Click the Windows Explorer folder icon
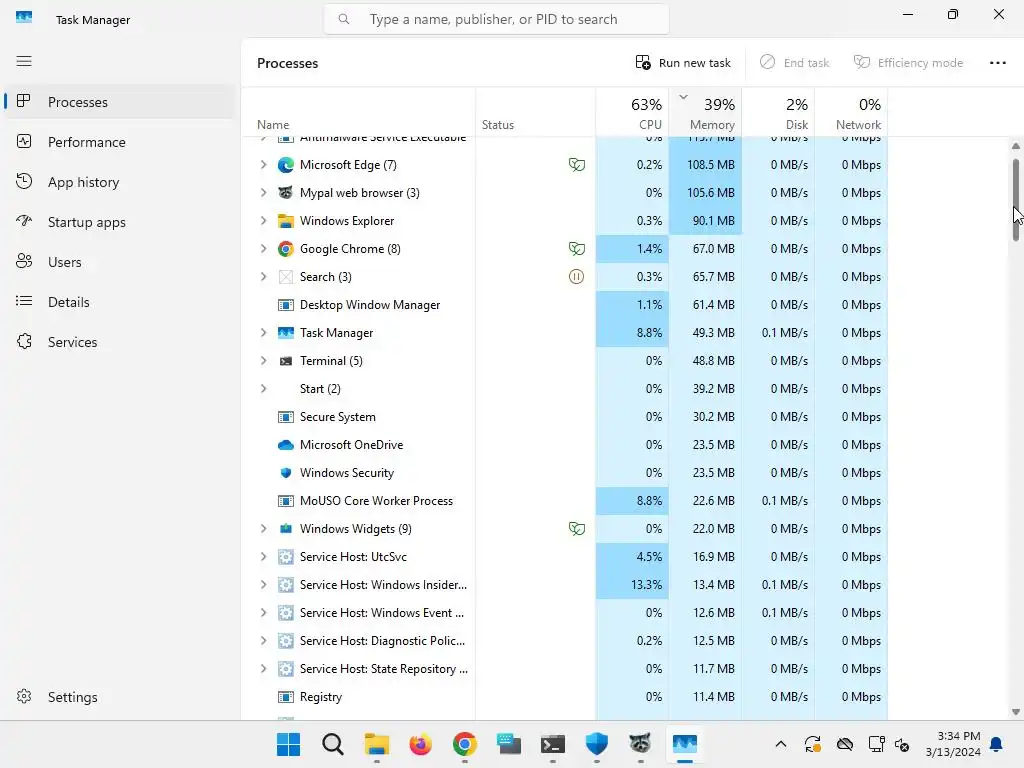 tap(285, 221)
